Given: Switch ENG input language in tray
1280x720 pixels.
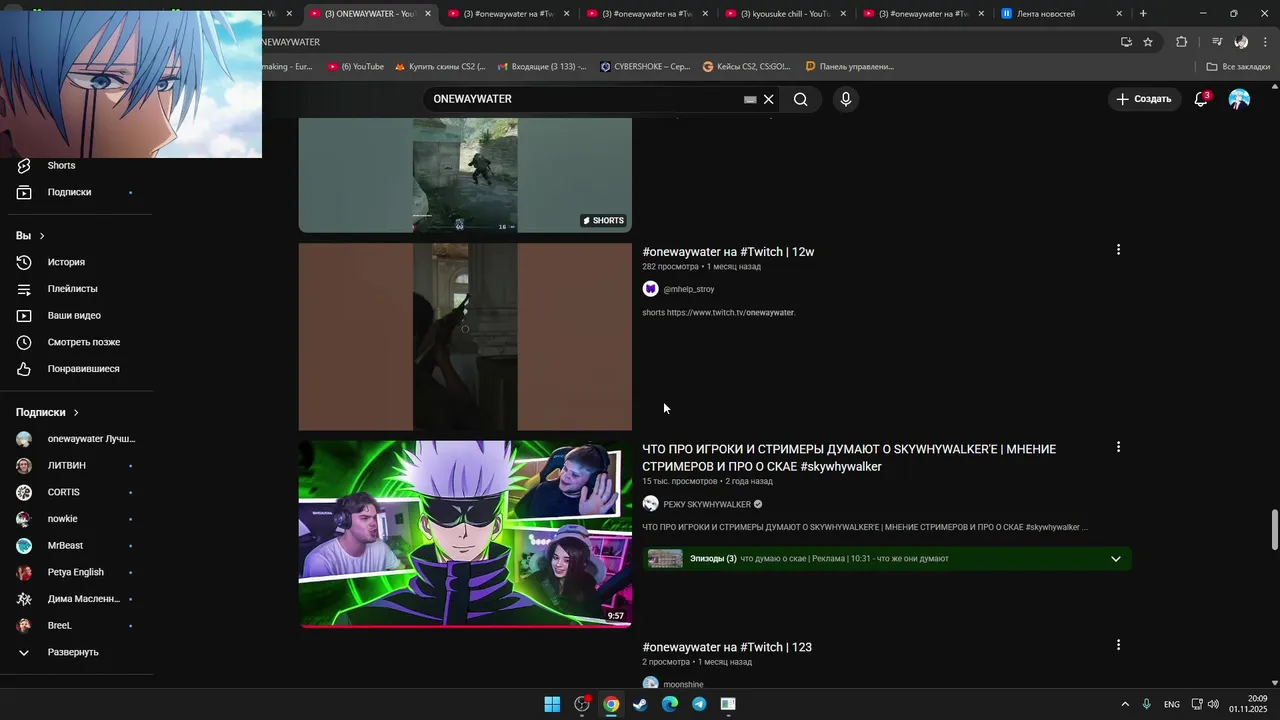Looking at the screenshot, I should pos(1172,704).
